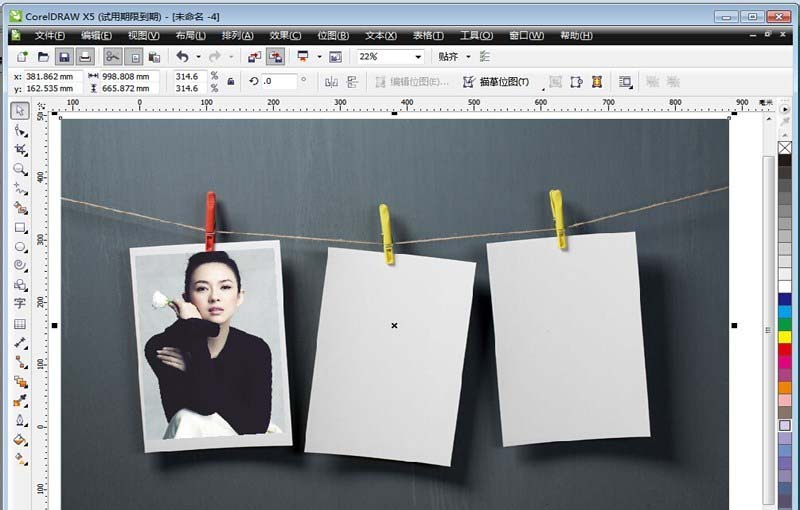Viewport: 800px width, 510px height.
Task: Choose the Ellipse tool
Action: coord(19,246)
